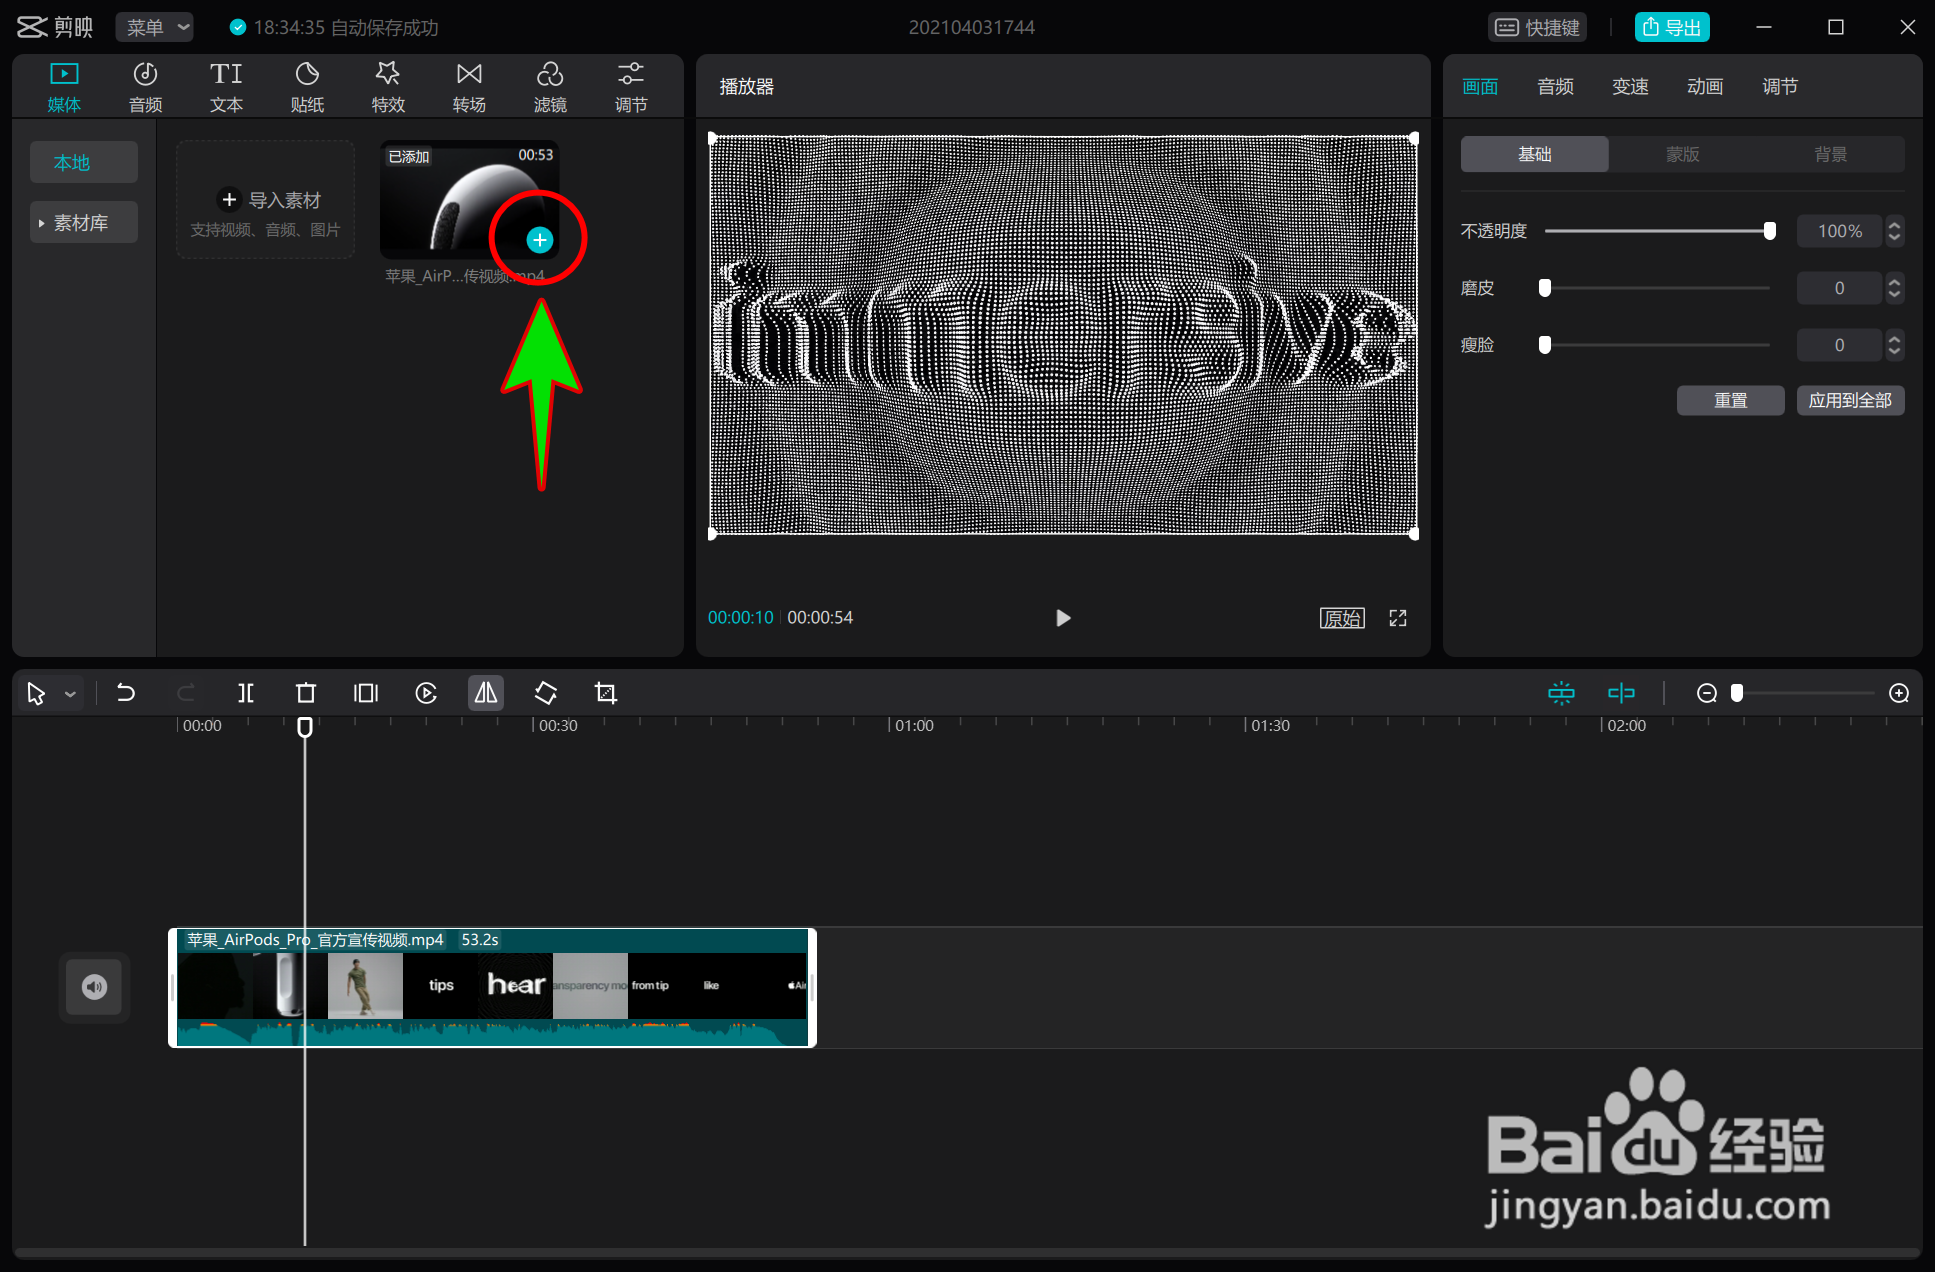The image size is (1935, 1272).
Task: Click the redo arrow icon
Action: [186, 693]
